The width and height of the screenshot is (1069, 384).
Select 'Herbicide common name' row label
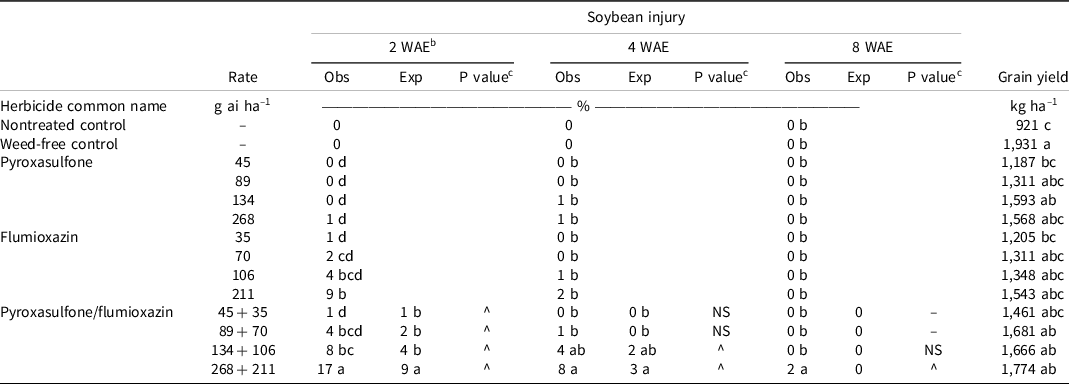tap(84, 106)
